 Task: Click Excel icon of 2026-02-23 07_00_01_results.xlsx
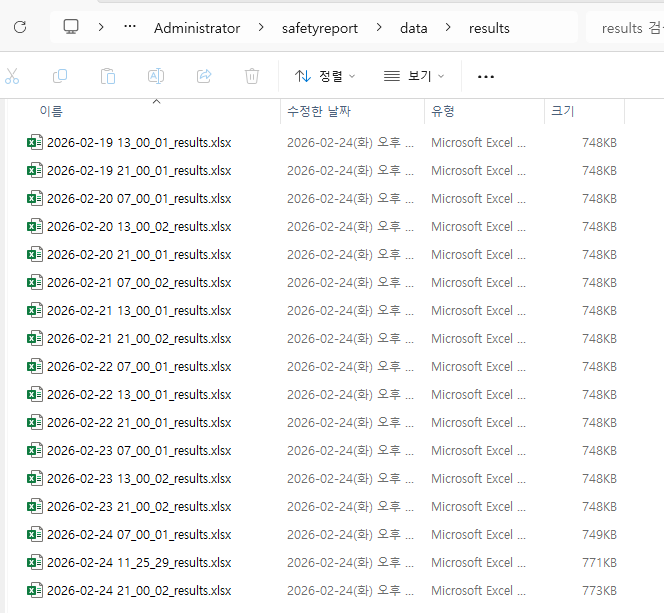(x=35, y=450)
